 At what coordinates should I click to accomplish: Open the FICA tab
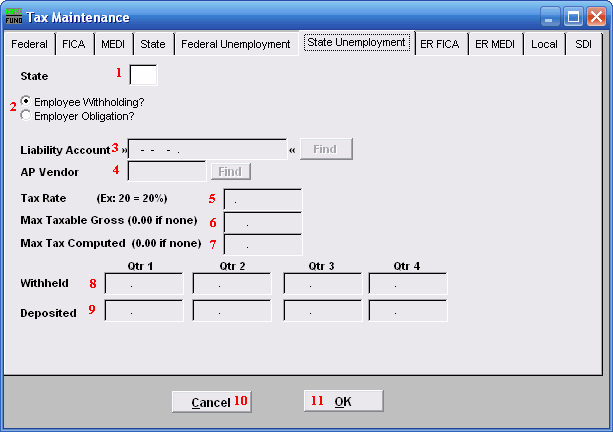point(75,45)
